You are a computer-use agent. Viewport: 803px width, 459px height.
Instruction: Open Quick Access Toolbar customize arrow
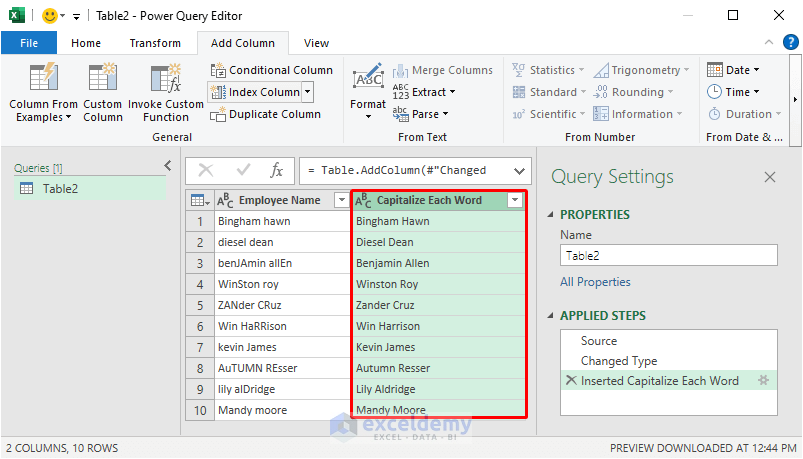tap(76, 17)
